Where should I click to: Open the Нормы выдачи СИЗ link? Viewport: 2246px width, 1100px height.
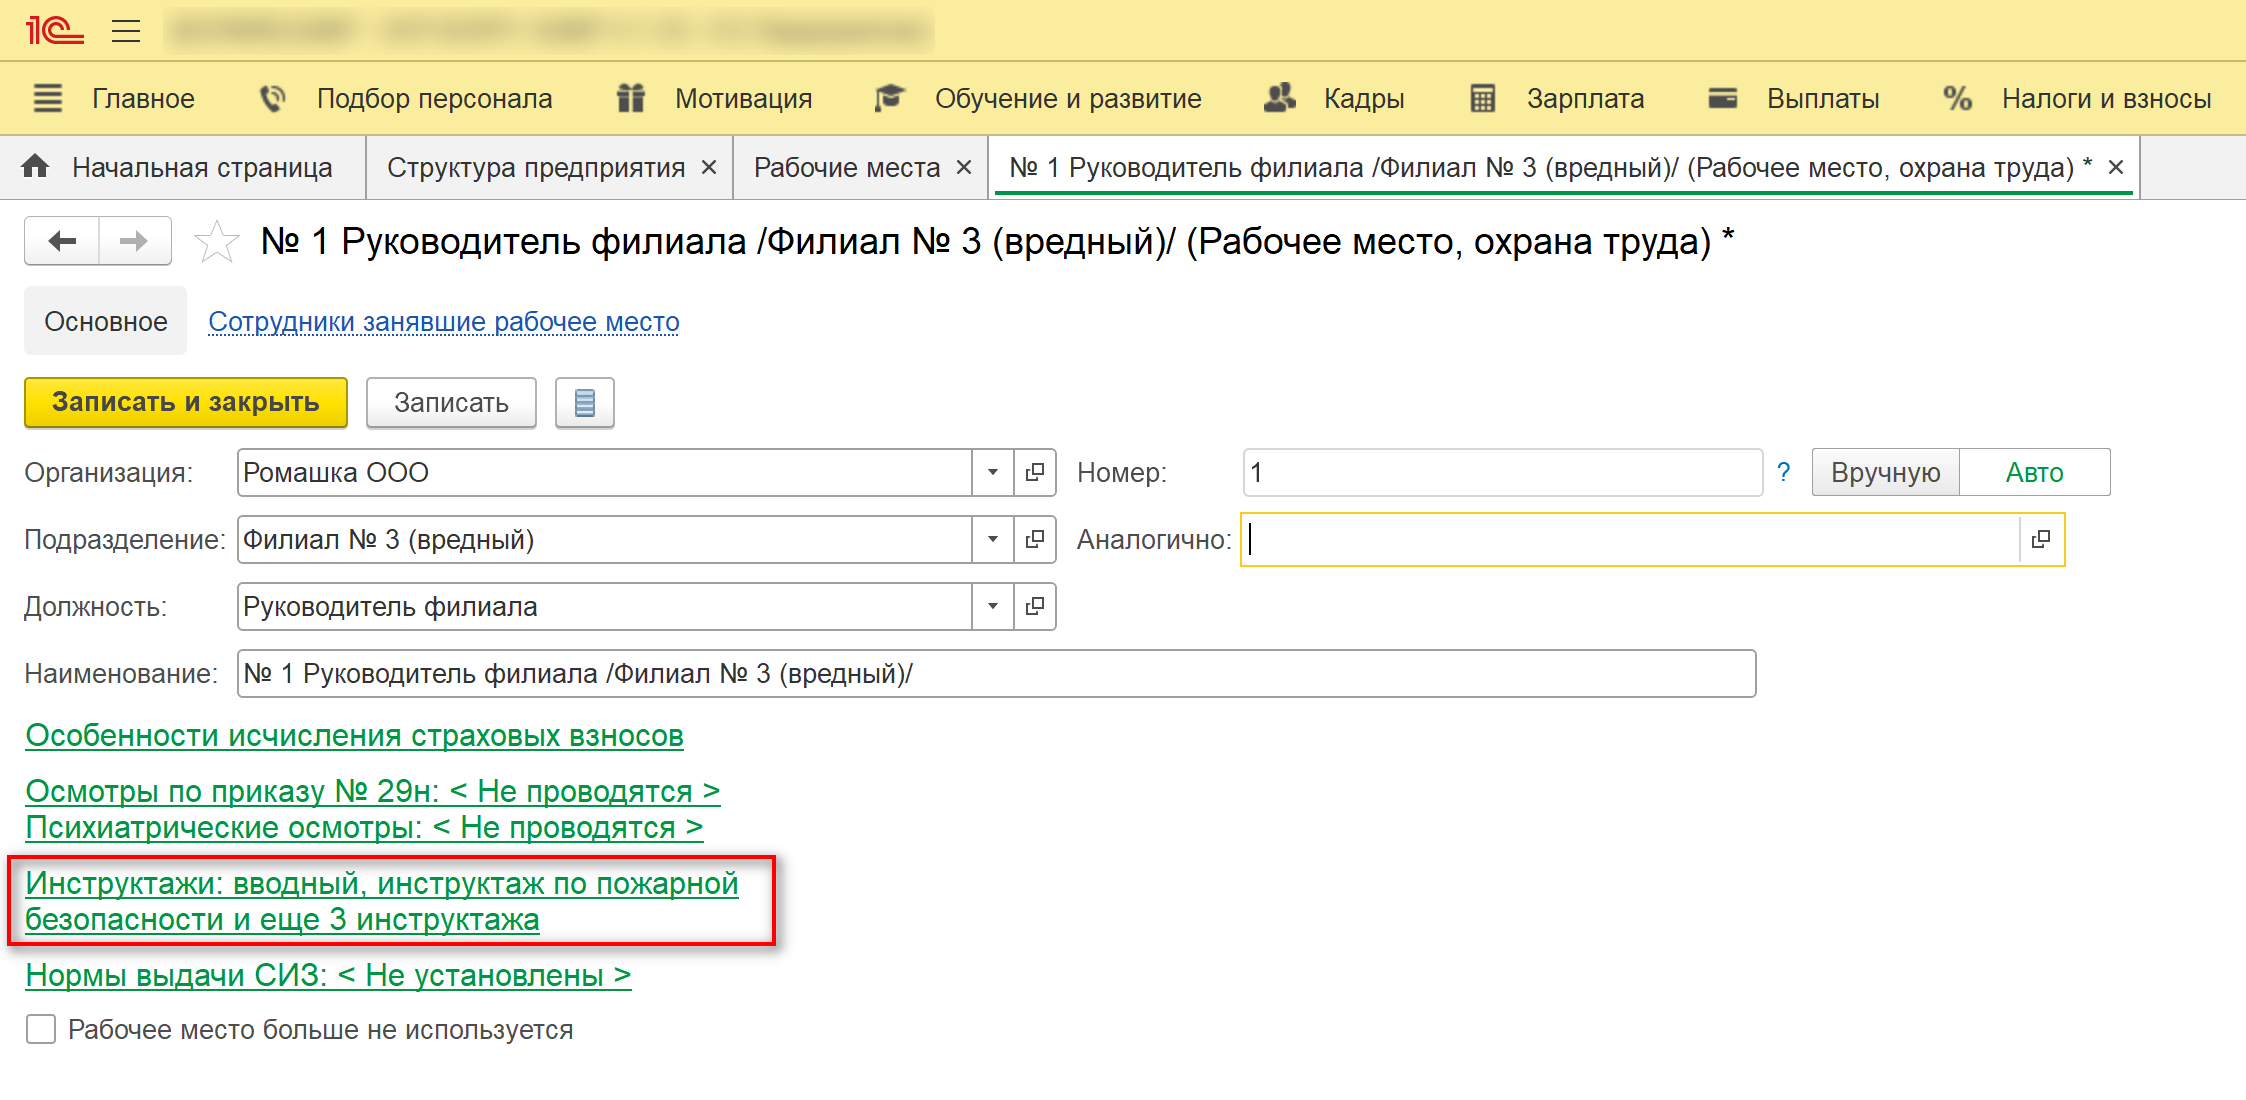coord(328,975)
